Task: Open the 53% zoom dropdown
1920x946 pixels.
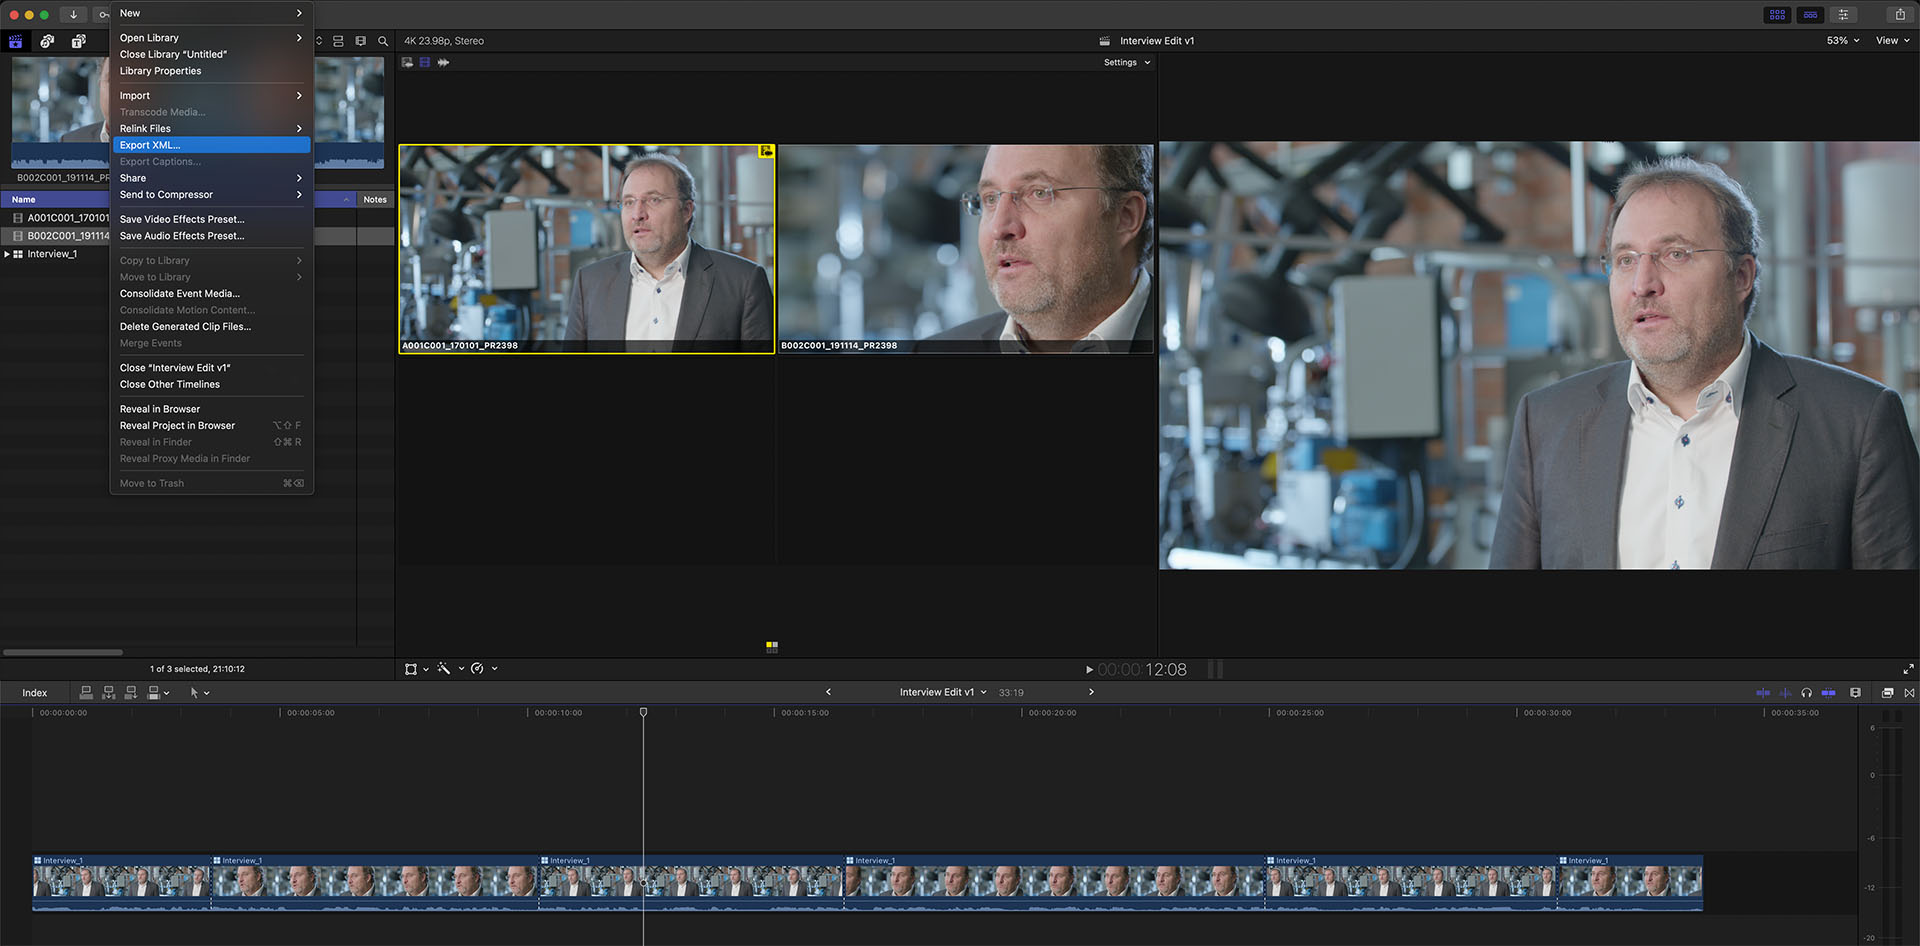Action: [x=1843, y=41]
